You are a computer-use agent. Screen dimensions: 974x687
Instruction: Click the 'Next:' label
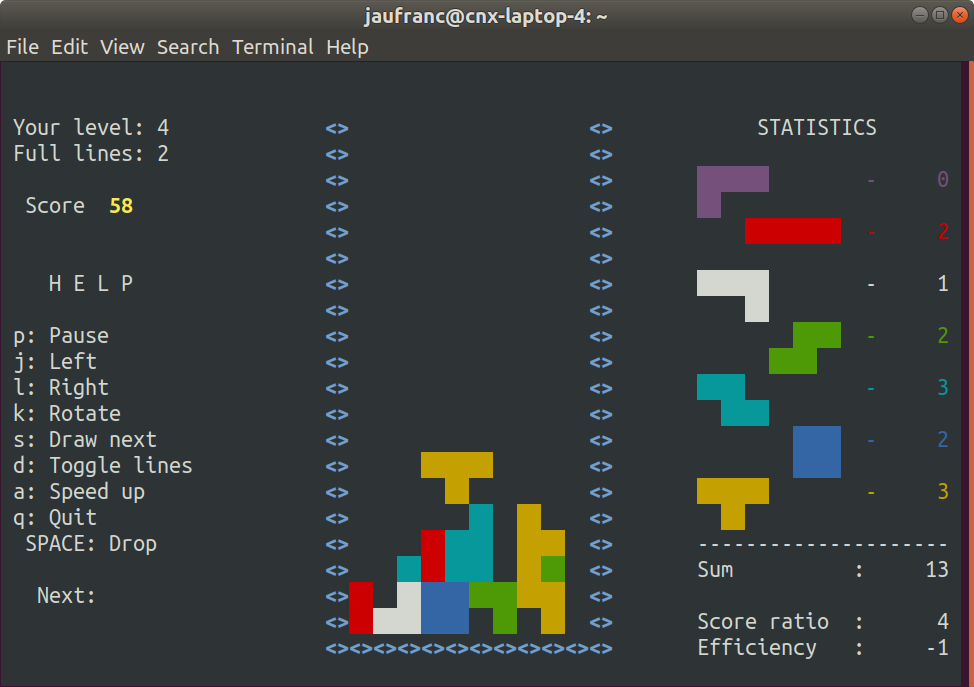tap(66, 596)
